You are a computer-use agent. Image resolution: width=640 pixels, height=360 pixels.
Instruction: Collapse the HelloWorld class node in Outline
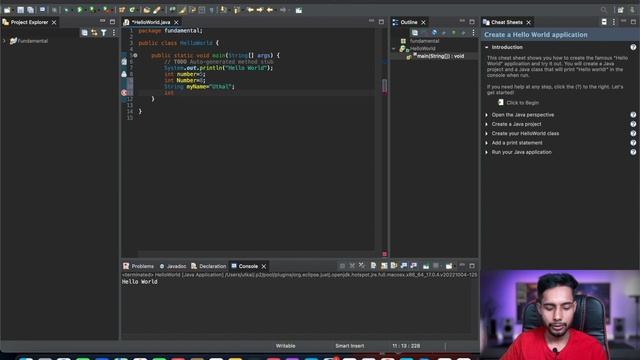point(394,49)
